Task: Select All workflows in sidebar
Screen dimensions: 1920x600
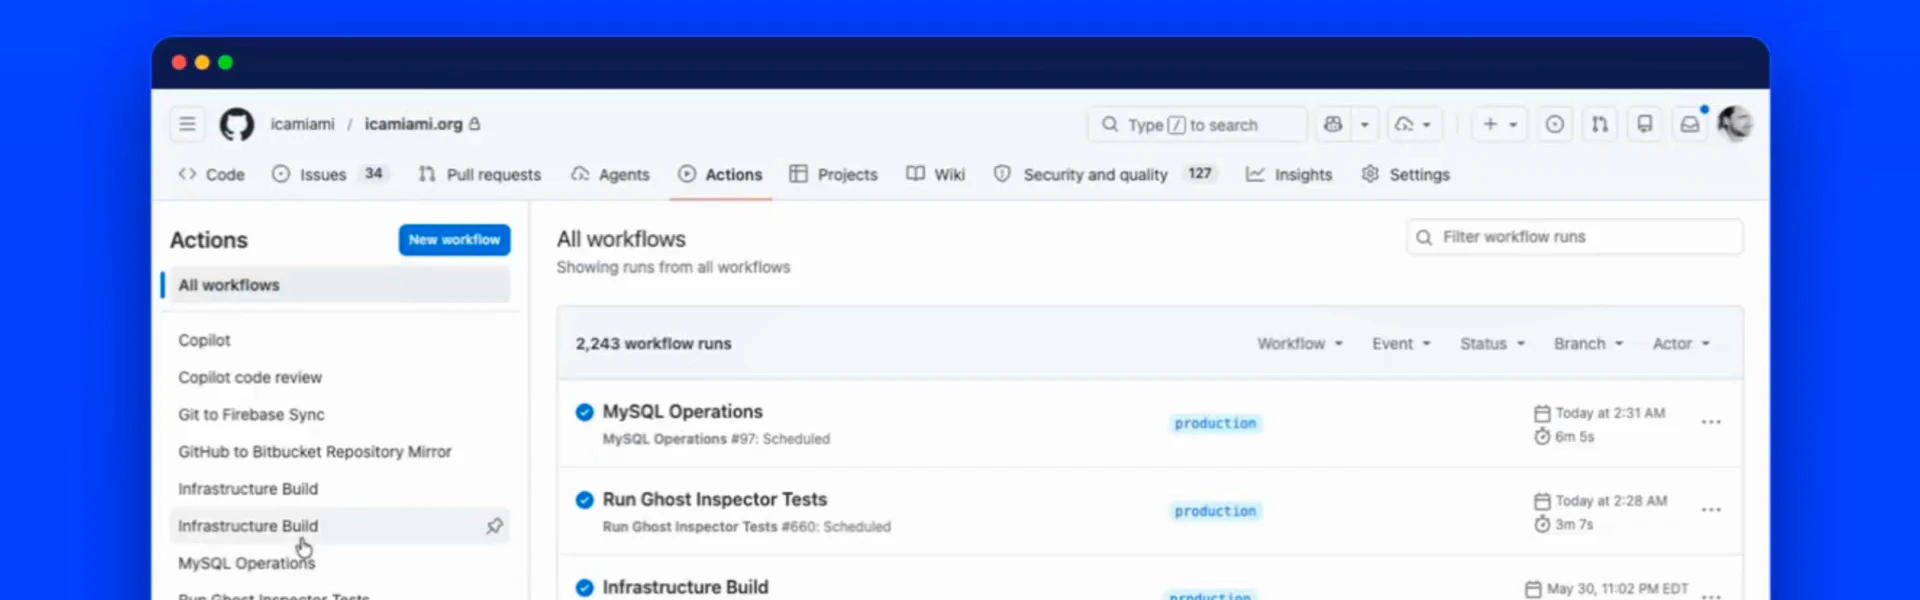Action: click(x=339, y=285)
